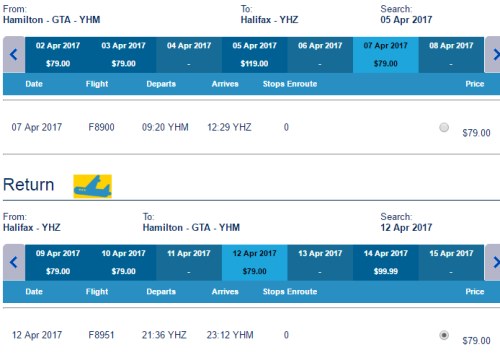Screen dimensions: 500x360
Task: Choose 03 Apr 2017 departure tab
Action: [x=123, y=55]
